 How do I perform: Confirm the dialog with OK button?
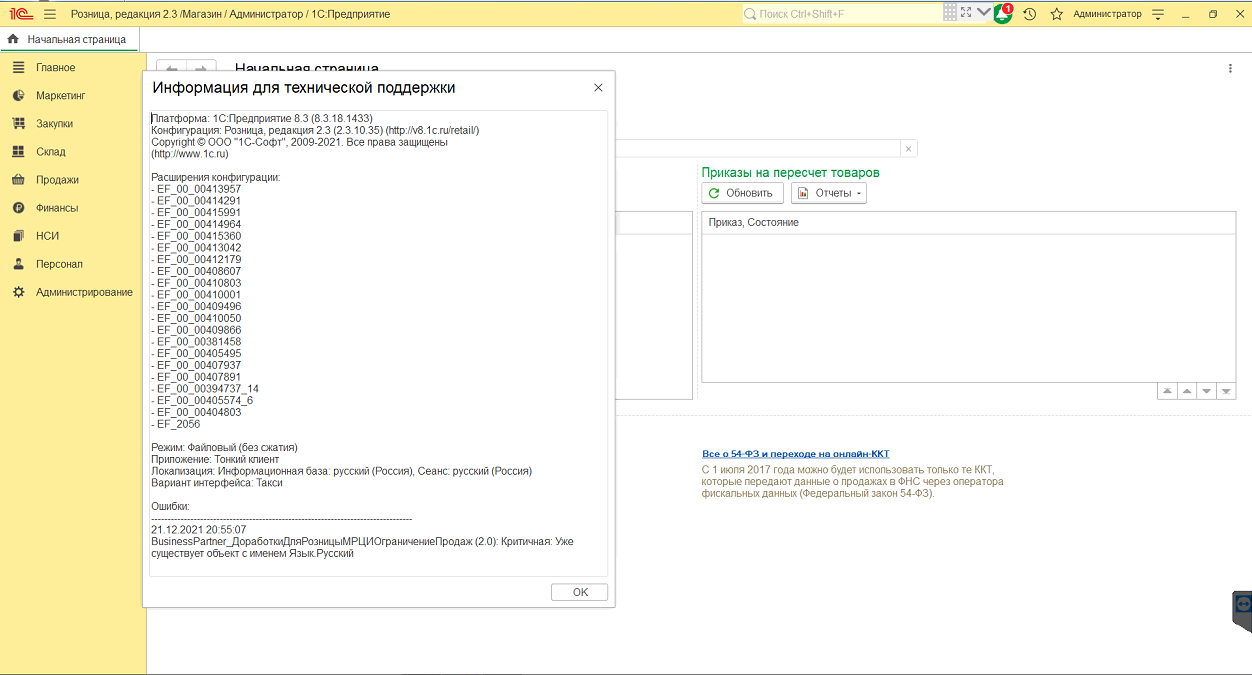pos(580,592)
